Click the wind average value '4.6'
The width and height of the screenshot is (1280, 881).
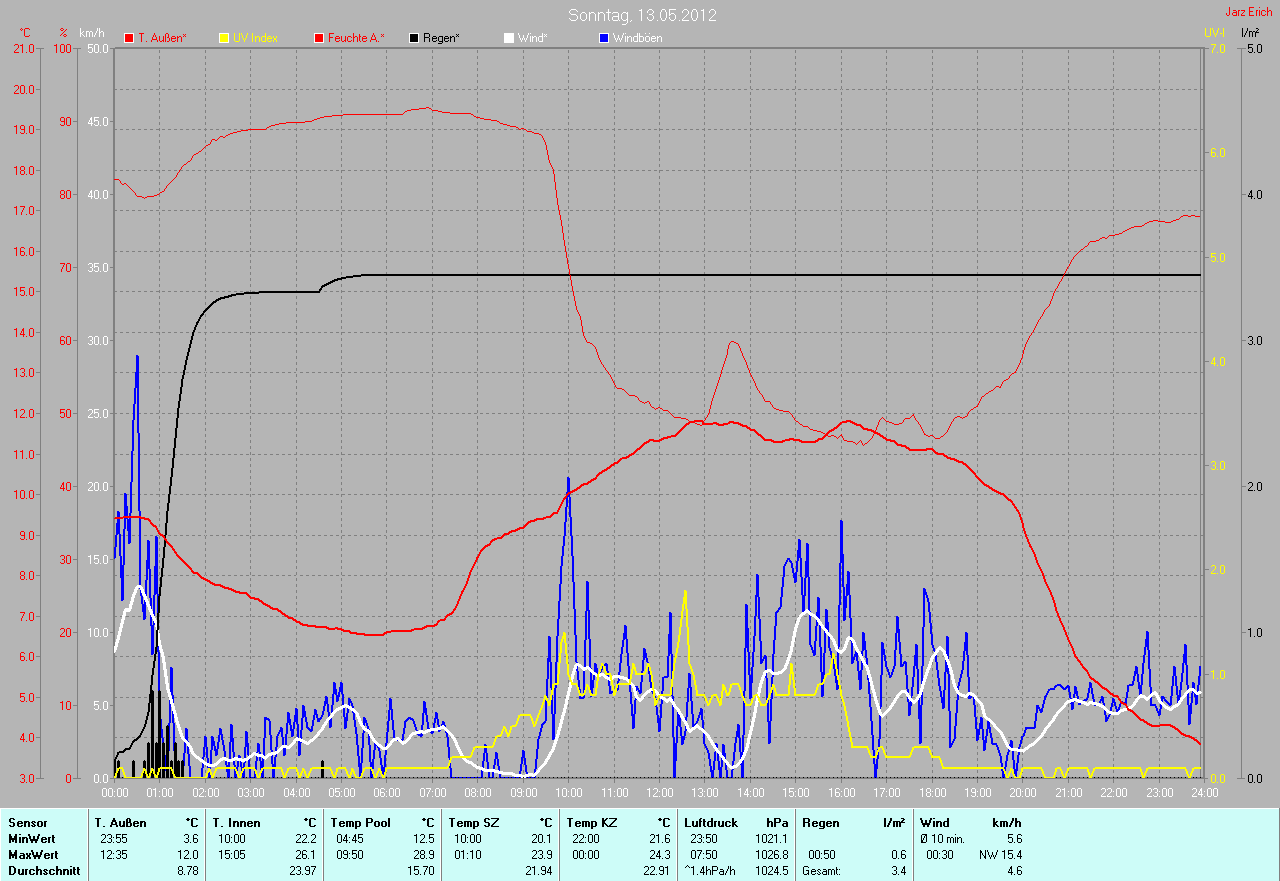coord(1014,871)
